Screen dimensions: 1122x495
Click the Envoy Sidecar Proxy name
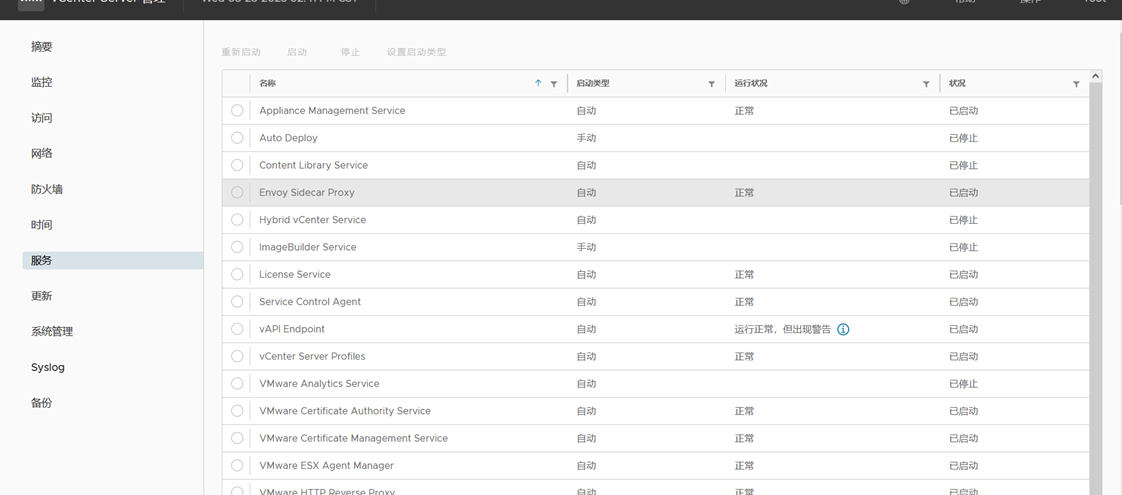tap(306, 192)
